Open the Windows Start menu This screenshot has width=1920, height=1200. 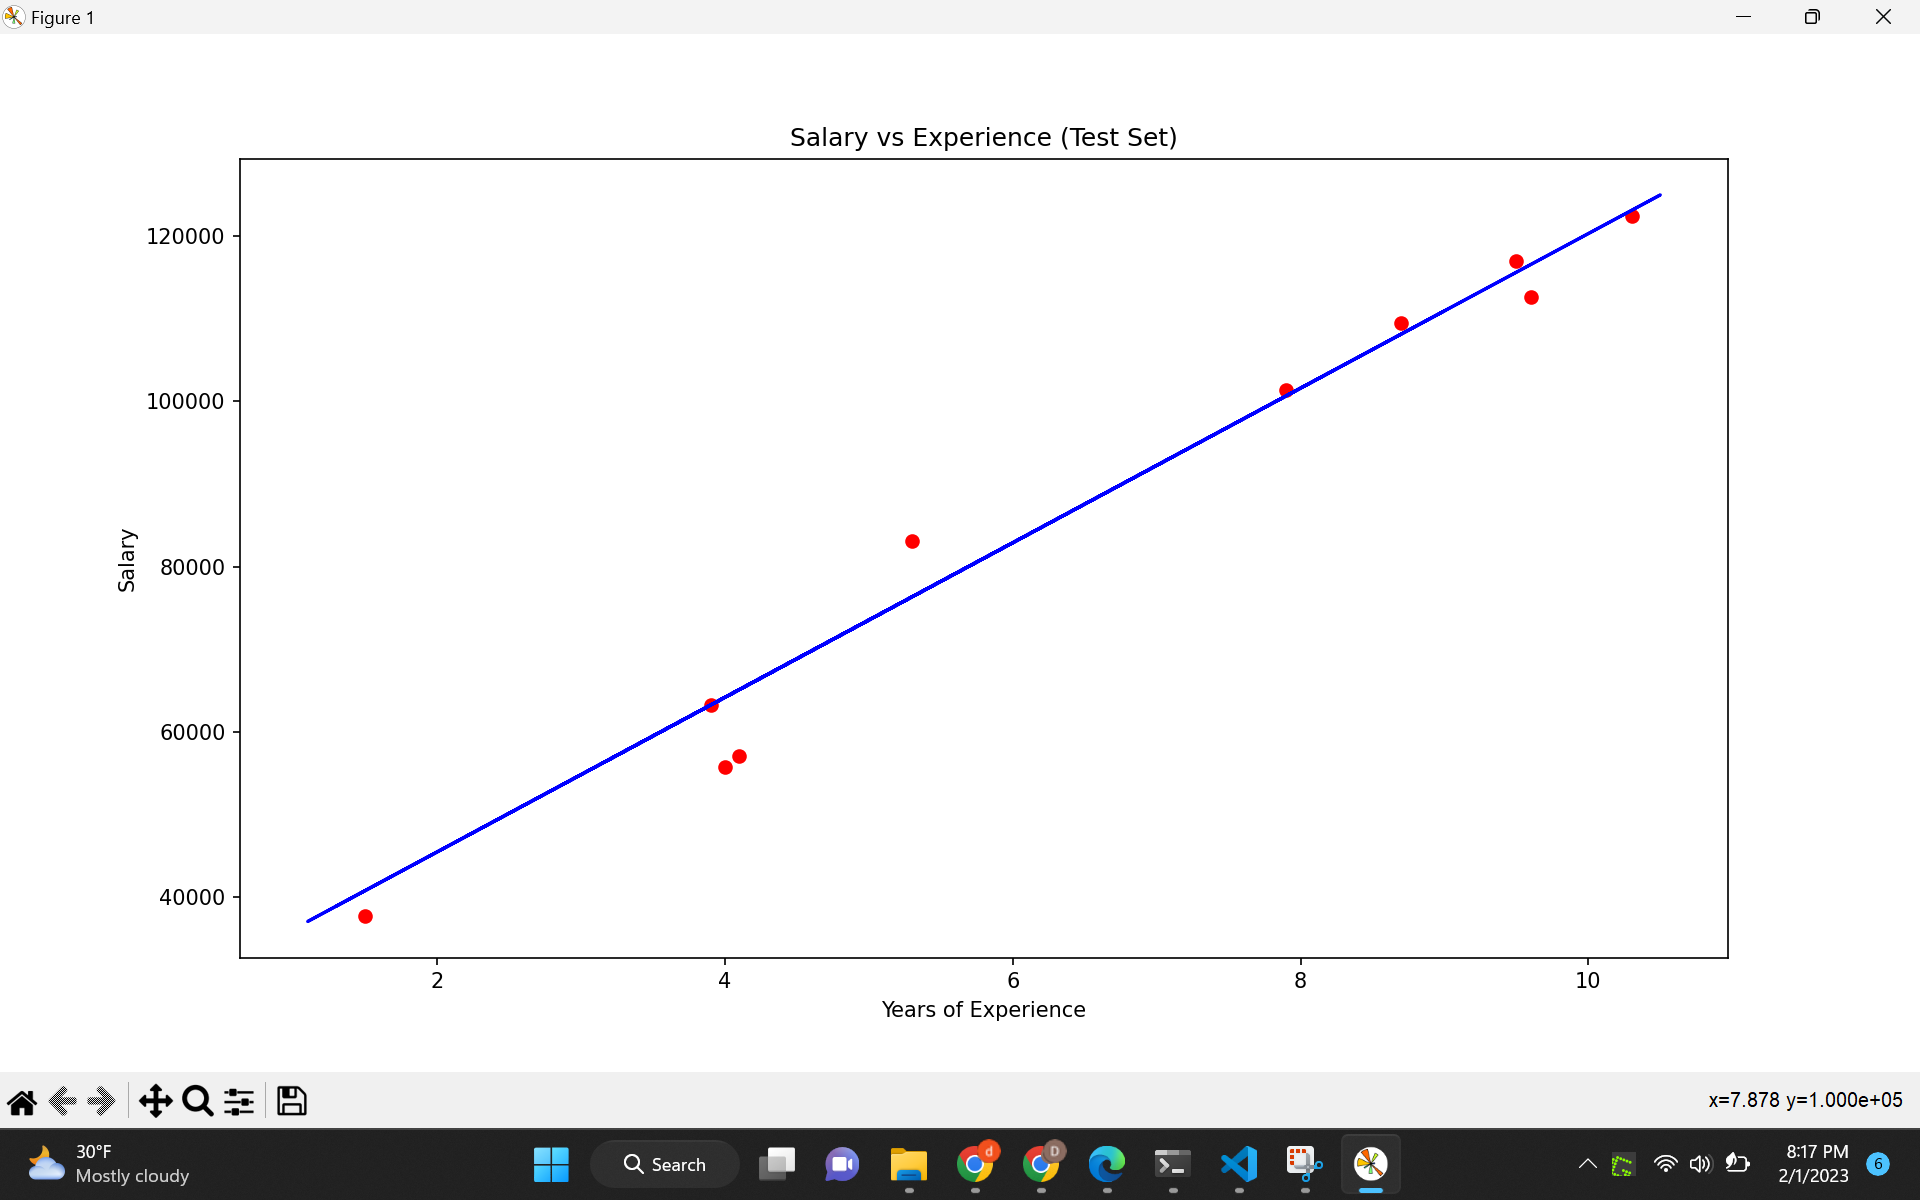551,1164
